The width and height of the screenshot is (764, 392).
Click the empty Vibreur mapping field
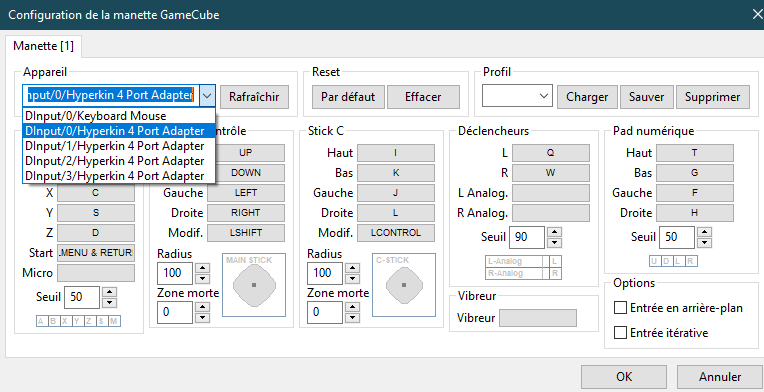click(538, 318)
